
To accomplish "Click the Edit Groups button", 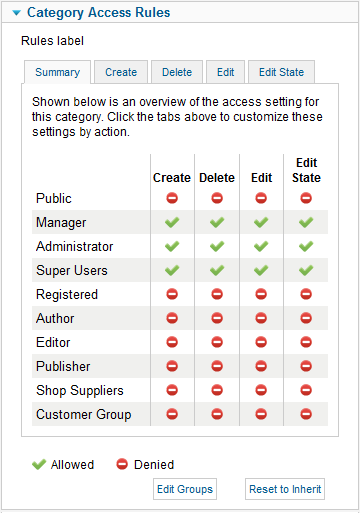I will click(185, 489).
